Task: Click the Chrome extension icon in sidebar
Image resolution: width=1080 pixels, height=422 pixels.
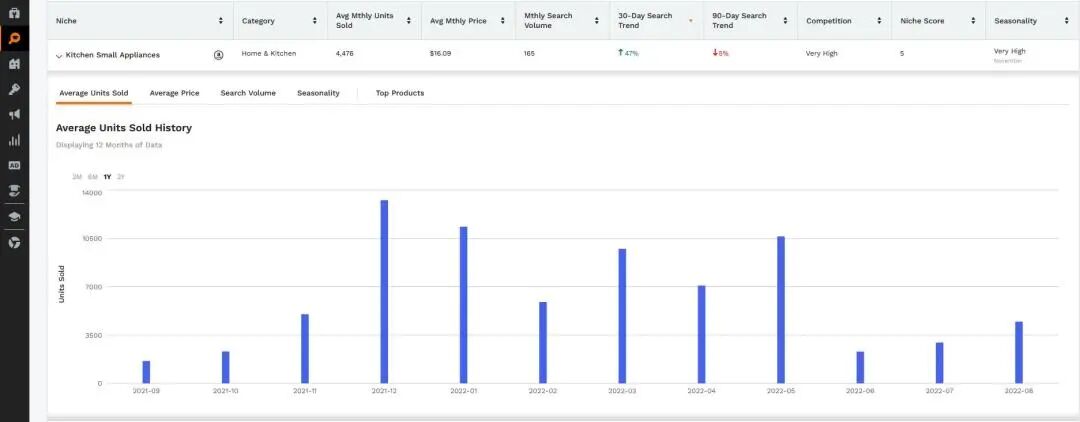Action: [14, 242]
